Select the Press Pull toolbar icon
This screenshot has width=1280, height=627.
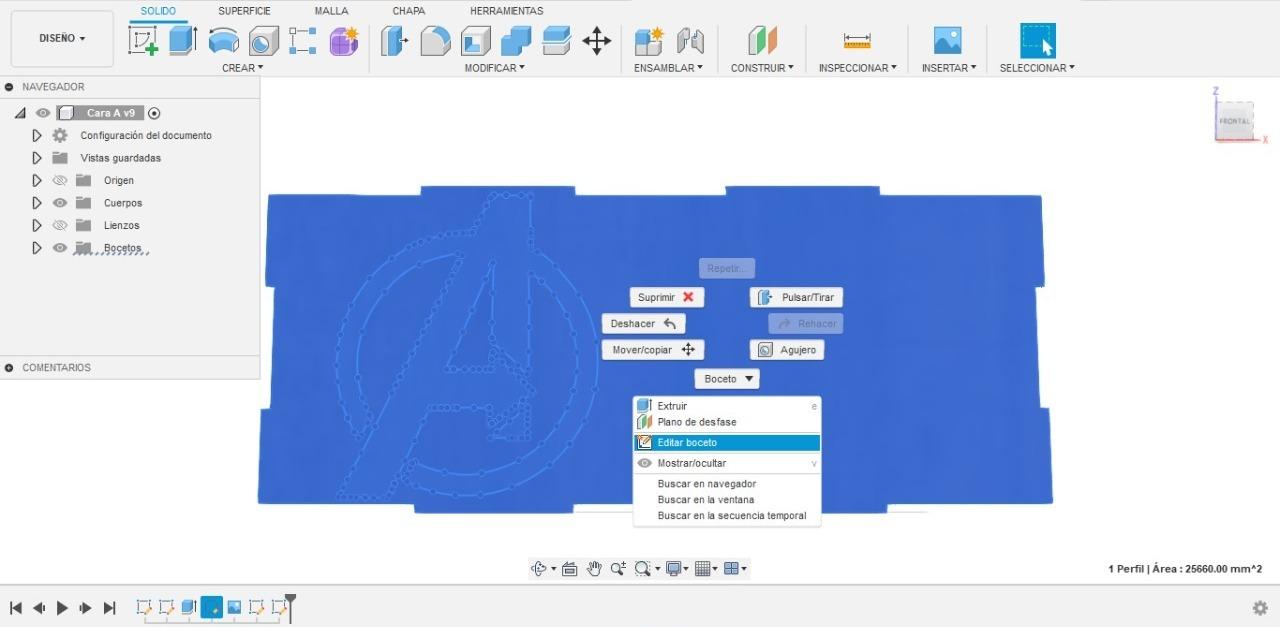point(395,41)
